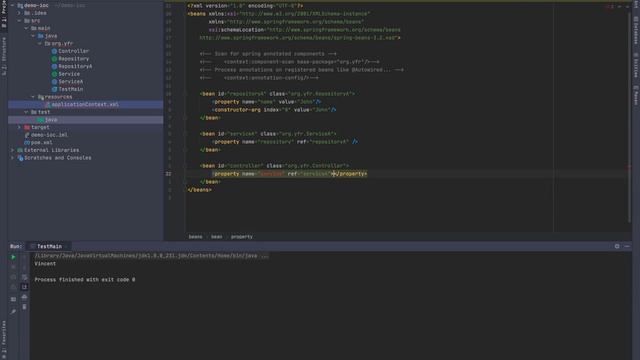
Task: Click the pin tab icon in Run toolbar
Action: [x=13, y=312]
